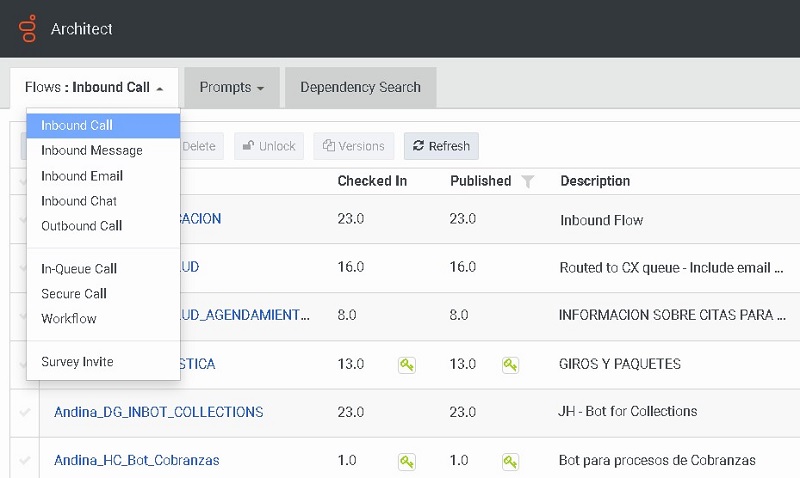Open the flow link ending in UD_AGENDAMIENT…
The height and width of the screenshot is (478, 800).
(245, 315)
